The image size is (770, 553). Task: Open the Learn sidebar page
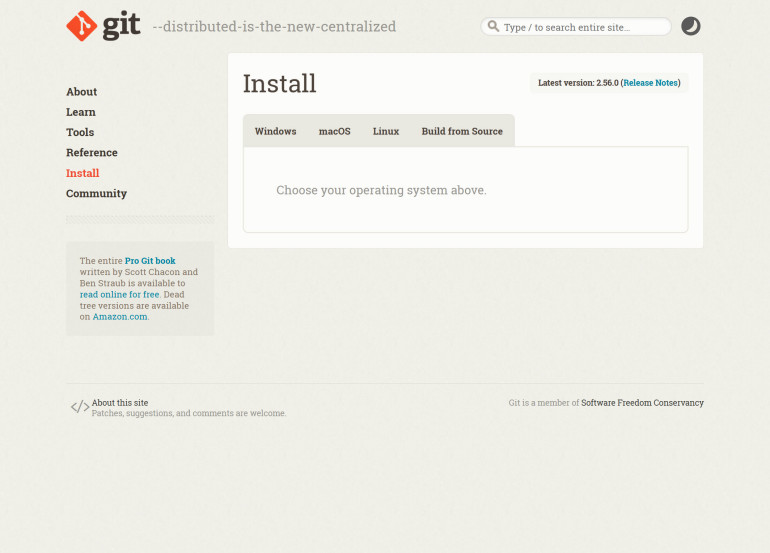[81, 112]
